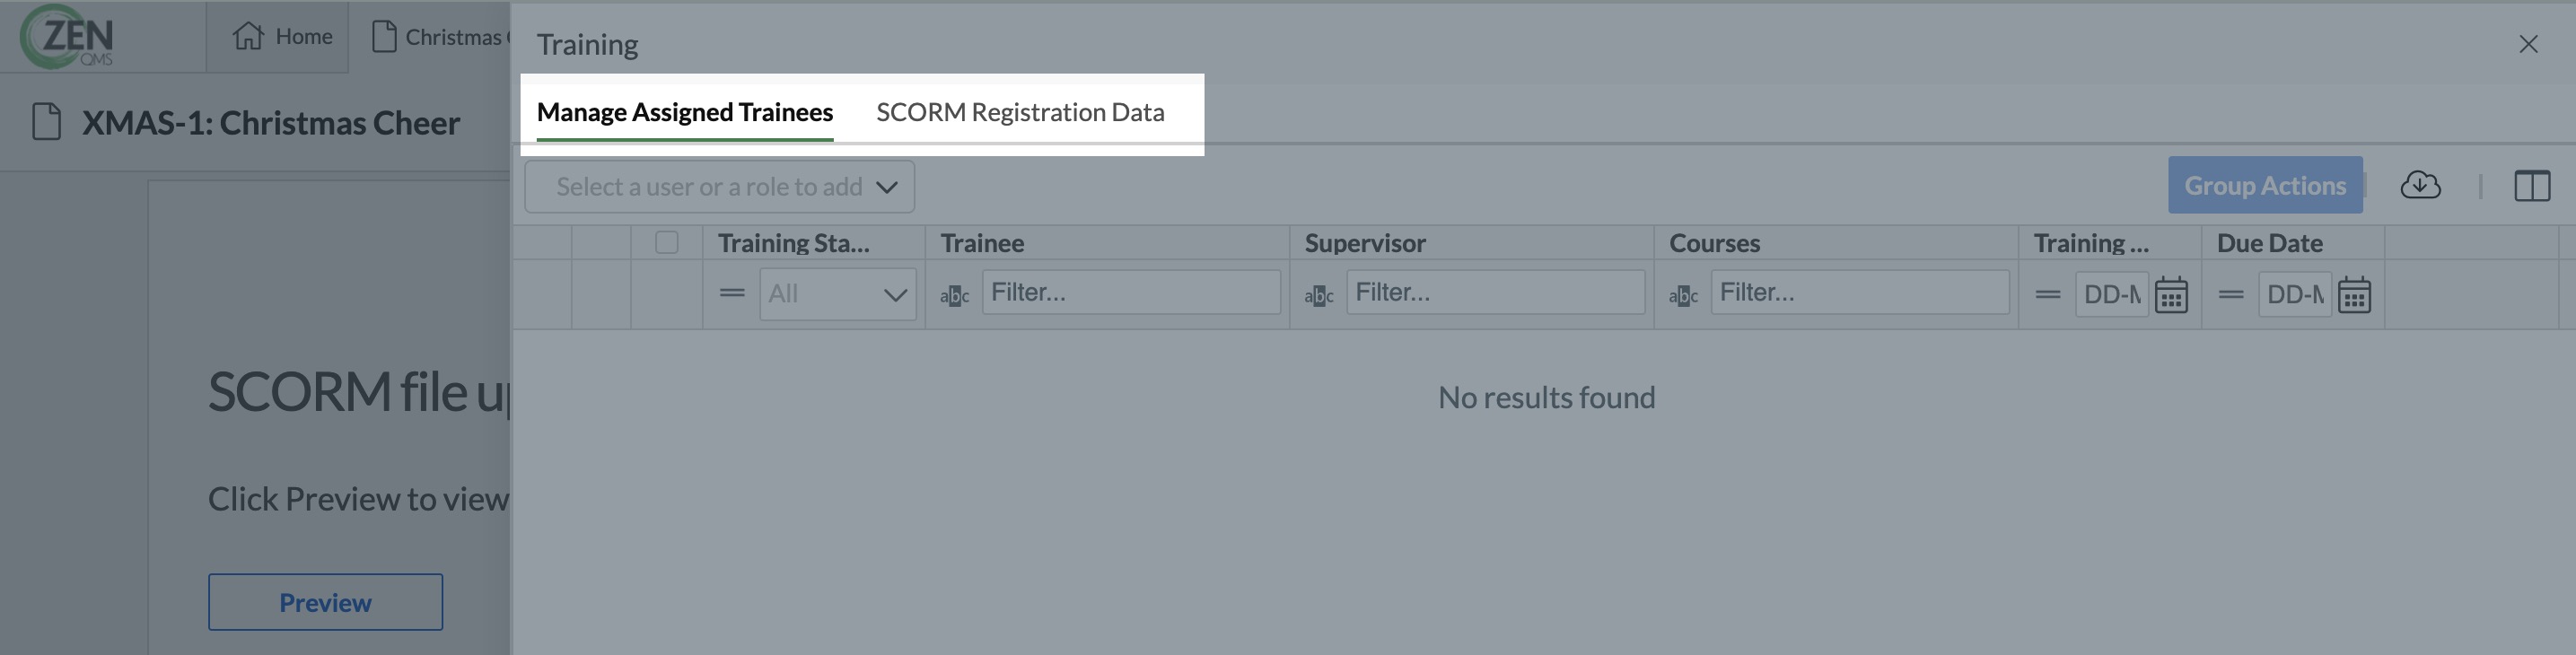Open the Training Status All dropdown
Screen dimensions: 2576x655
coord(837,294)
